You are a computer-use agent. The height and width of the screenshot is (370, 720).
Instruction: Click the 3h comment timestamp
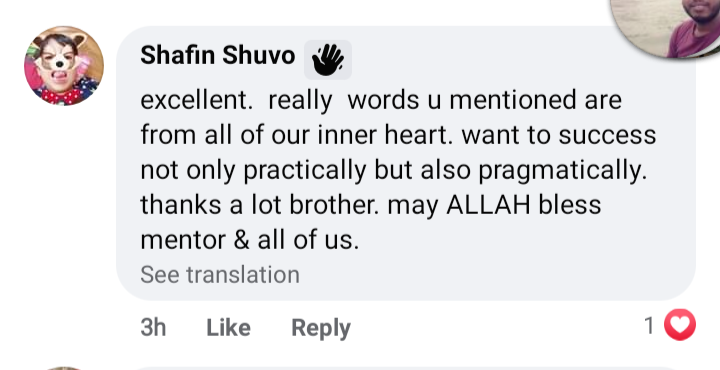(x=153, y=328)
